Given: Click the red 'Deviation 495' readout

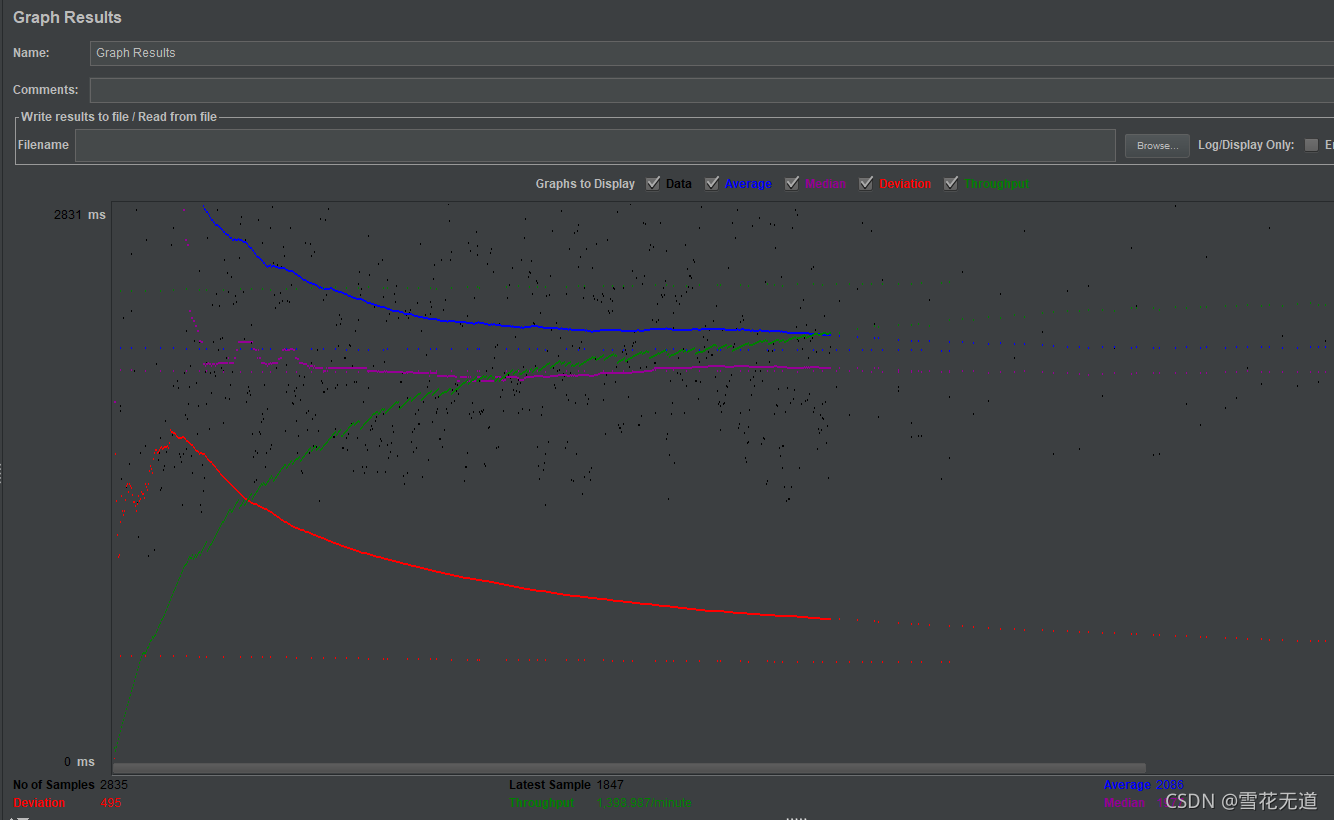Looking at the screenshot, I should pyautogui.click(x=67, y=803).
